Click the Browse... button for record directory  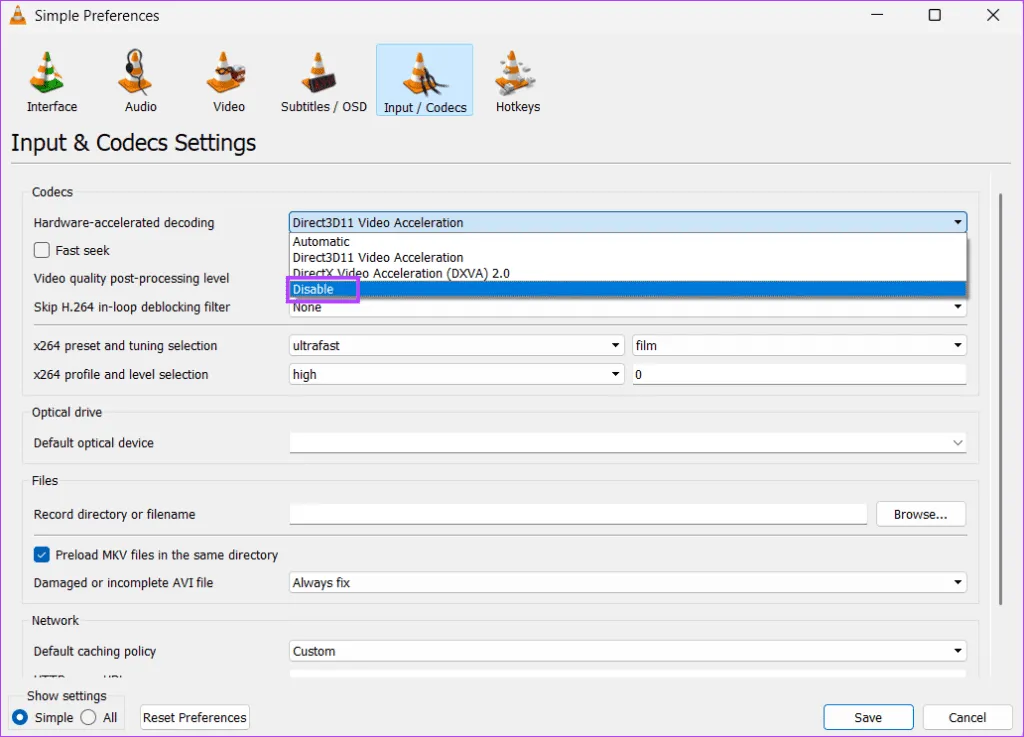click(920, 514)
